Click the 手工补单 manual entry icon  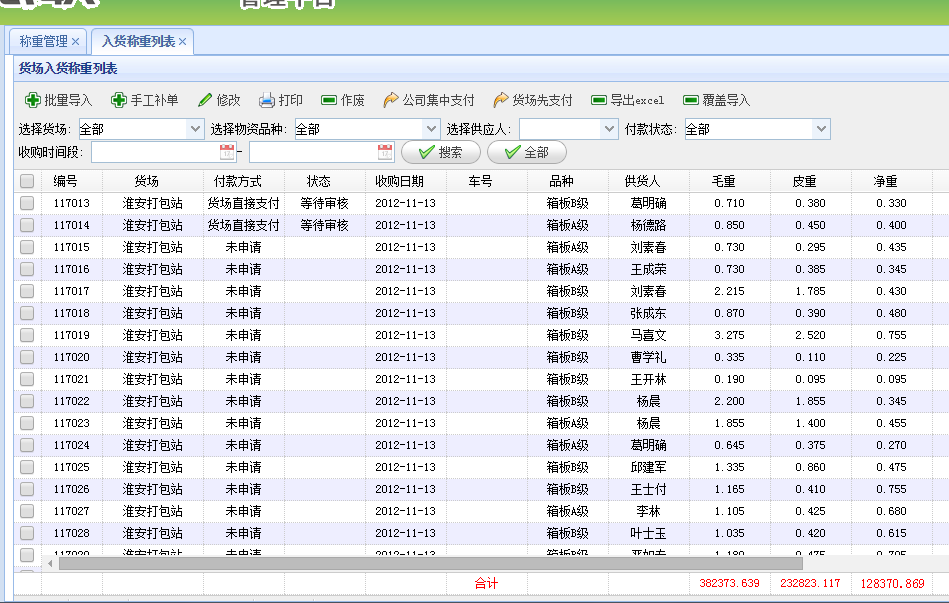(118, 100)
